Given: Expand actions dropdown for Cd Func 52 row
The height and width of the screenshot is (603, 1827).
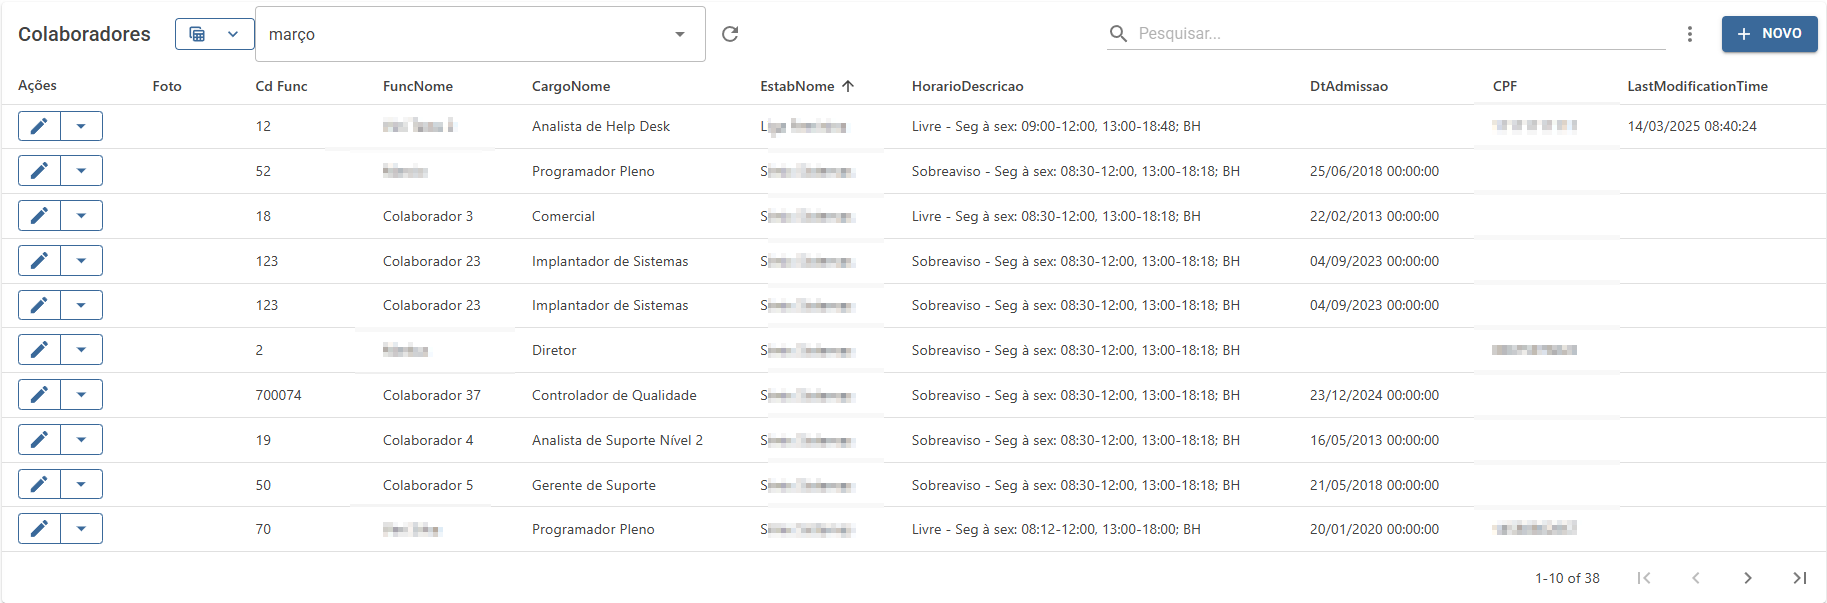Looking at the screenshot, I should (82, 171).
